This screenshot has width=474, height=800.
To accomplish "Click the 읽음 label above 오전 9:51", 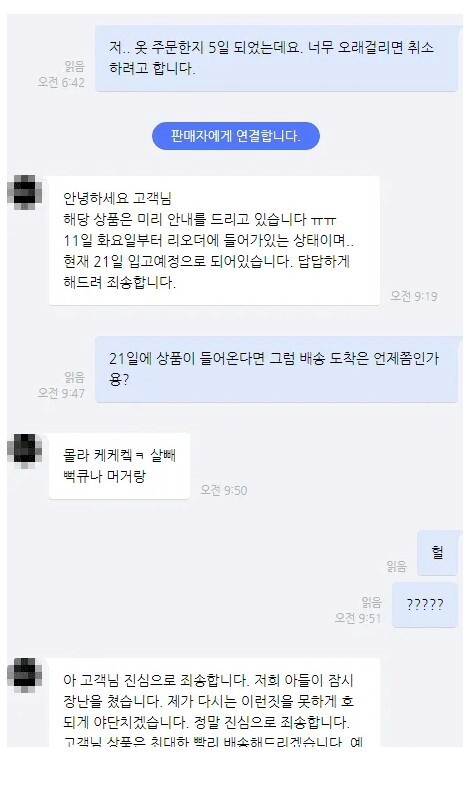I will tap(371, 602).
